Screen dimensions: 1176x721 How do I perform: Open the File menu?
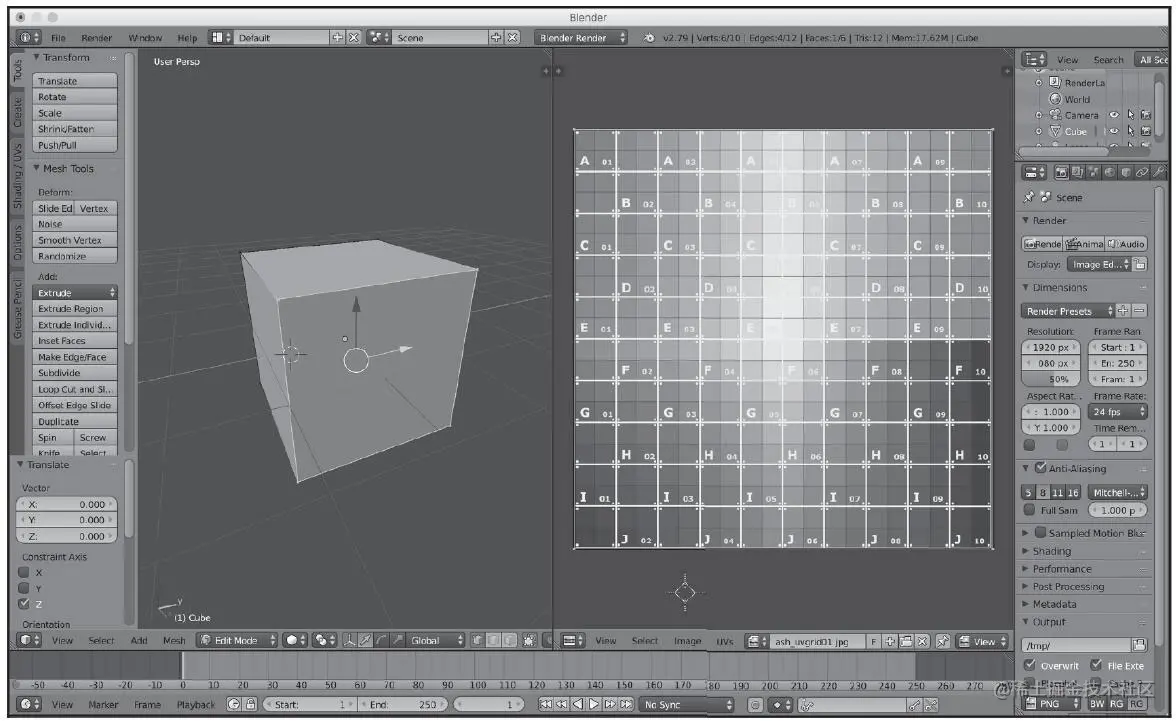58,38
